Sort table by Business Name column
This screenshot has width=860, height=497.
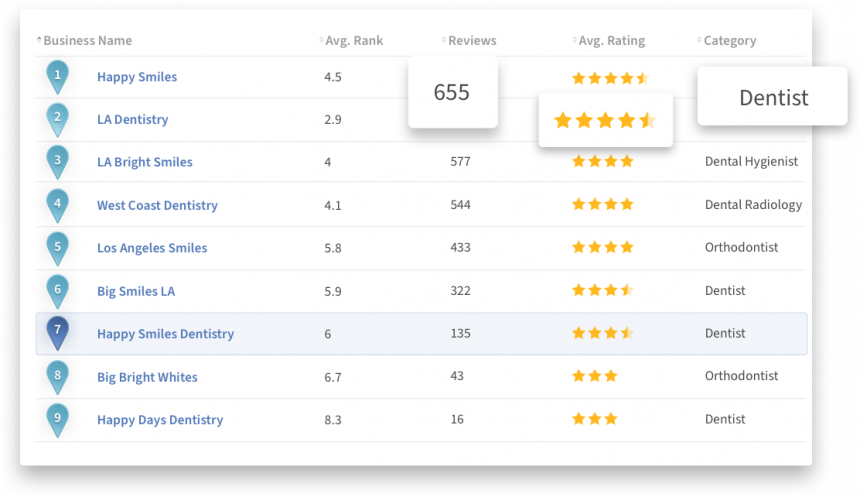87,41
